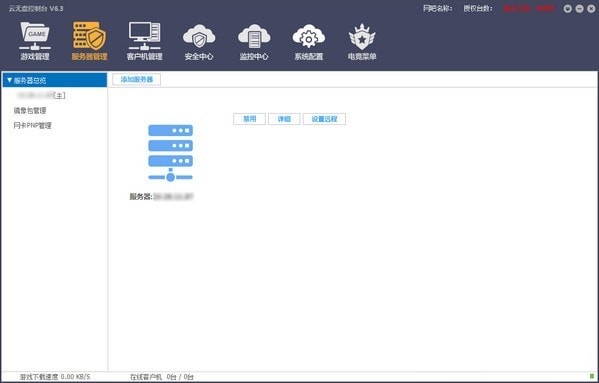Open the 电竞菜单 esports menu
599x383 pixels.
pos(362,42)
